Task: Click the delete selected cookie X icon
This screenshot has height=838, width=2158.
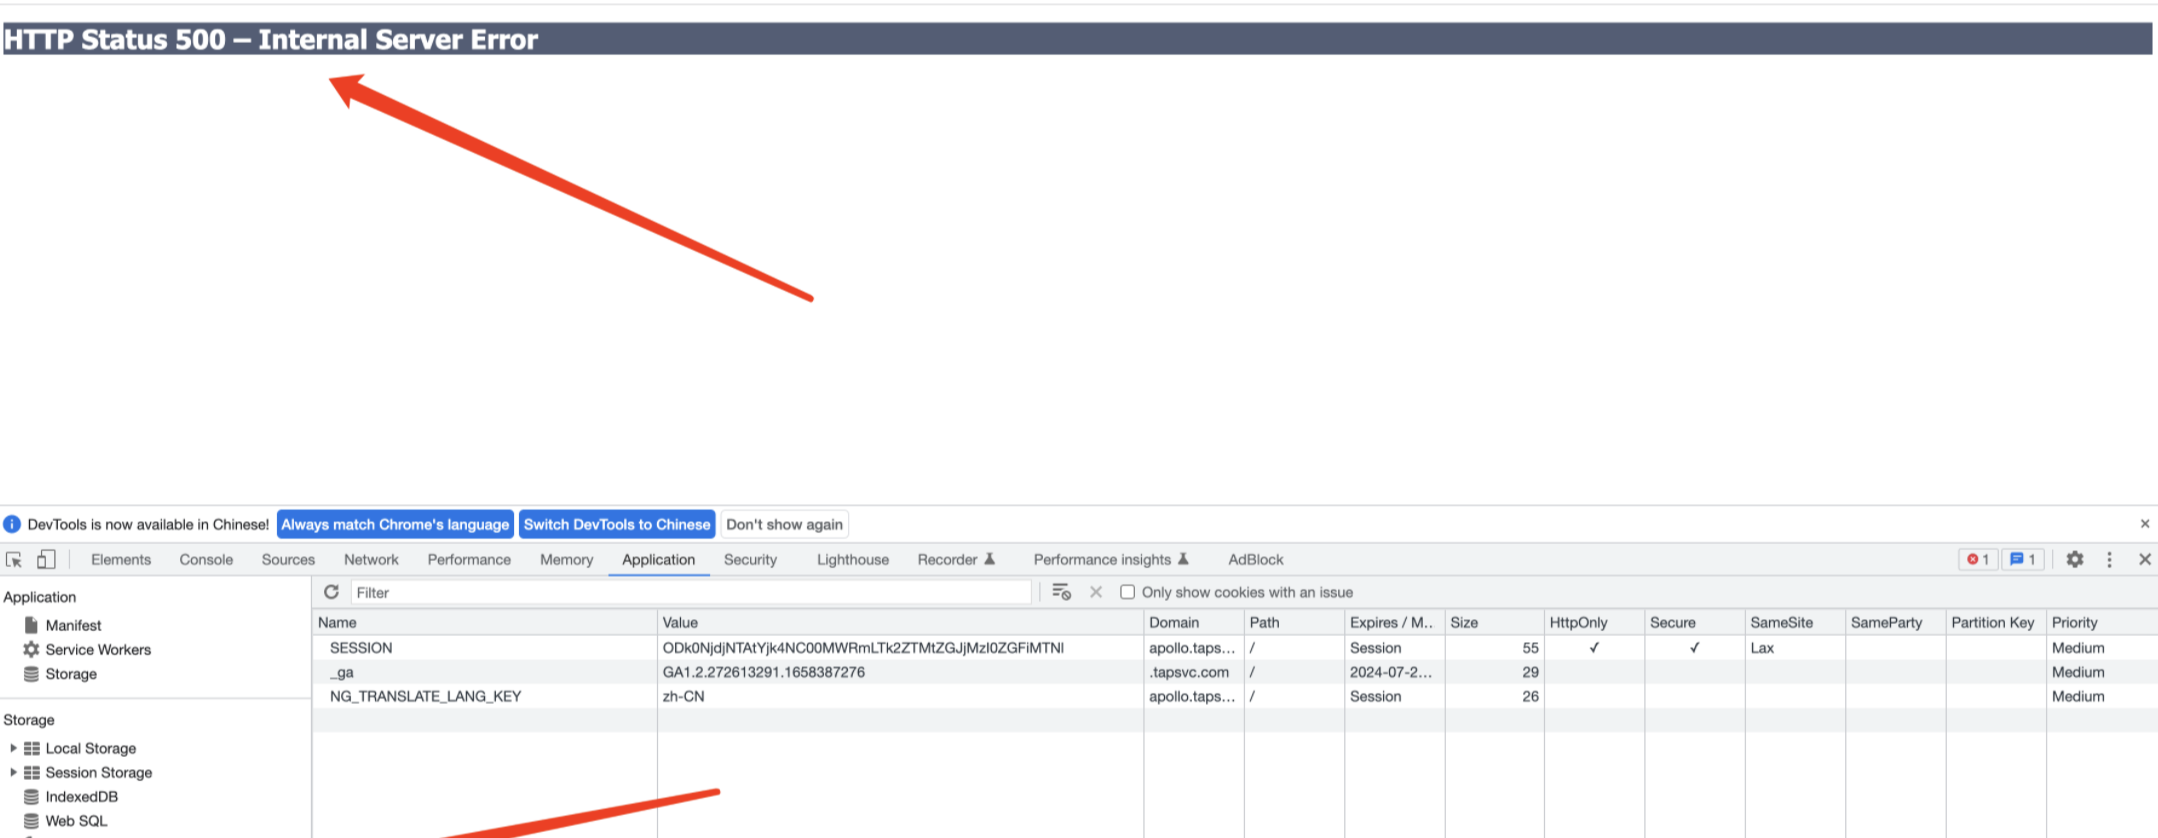Action: coord(1096,592)
